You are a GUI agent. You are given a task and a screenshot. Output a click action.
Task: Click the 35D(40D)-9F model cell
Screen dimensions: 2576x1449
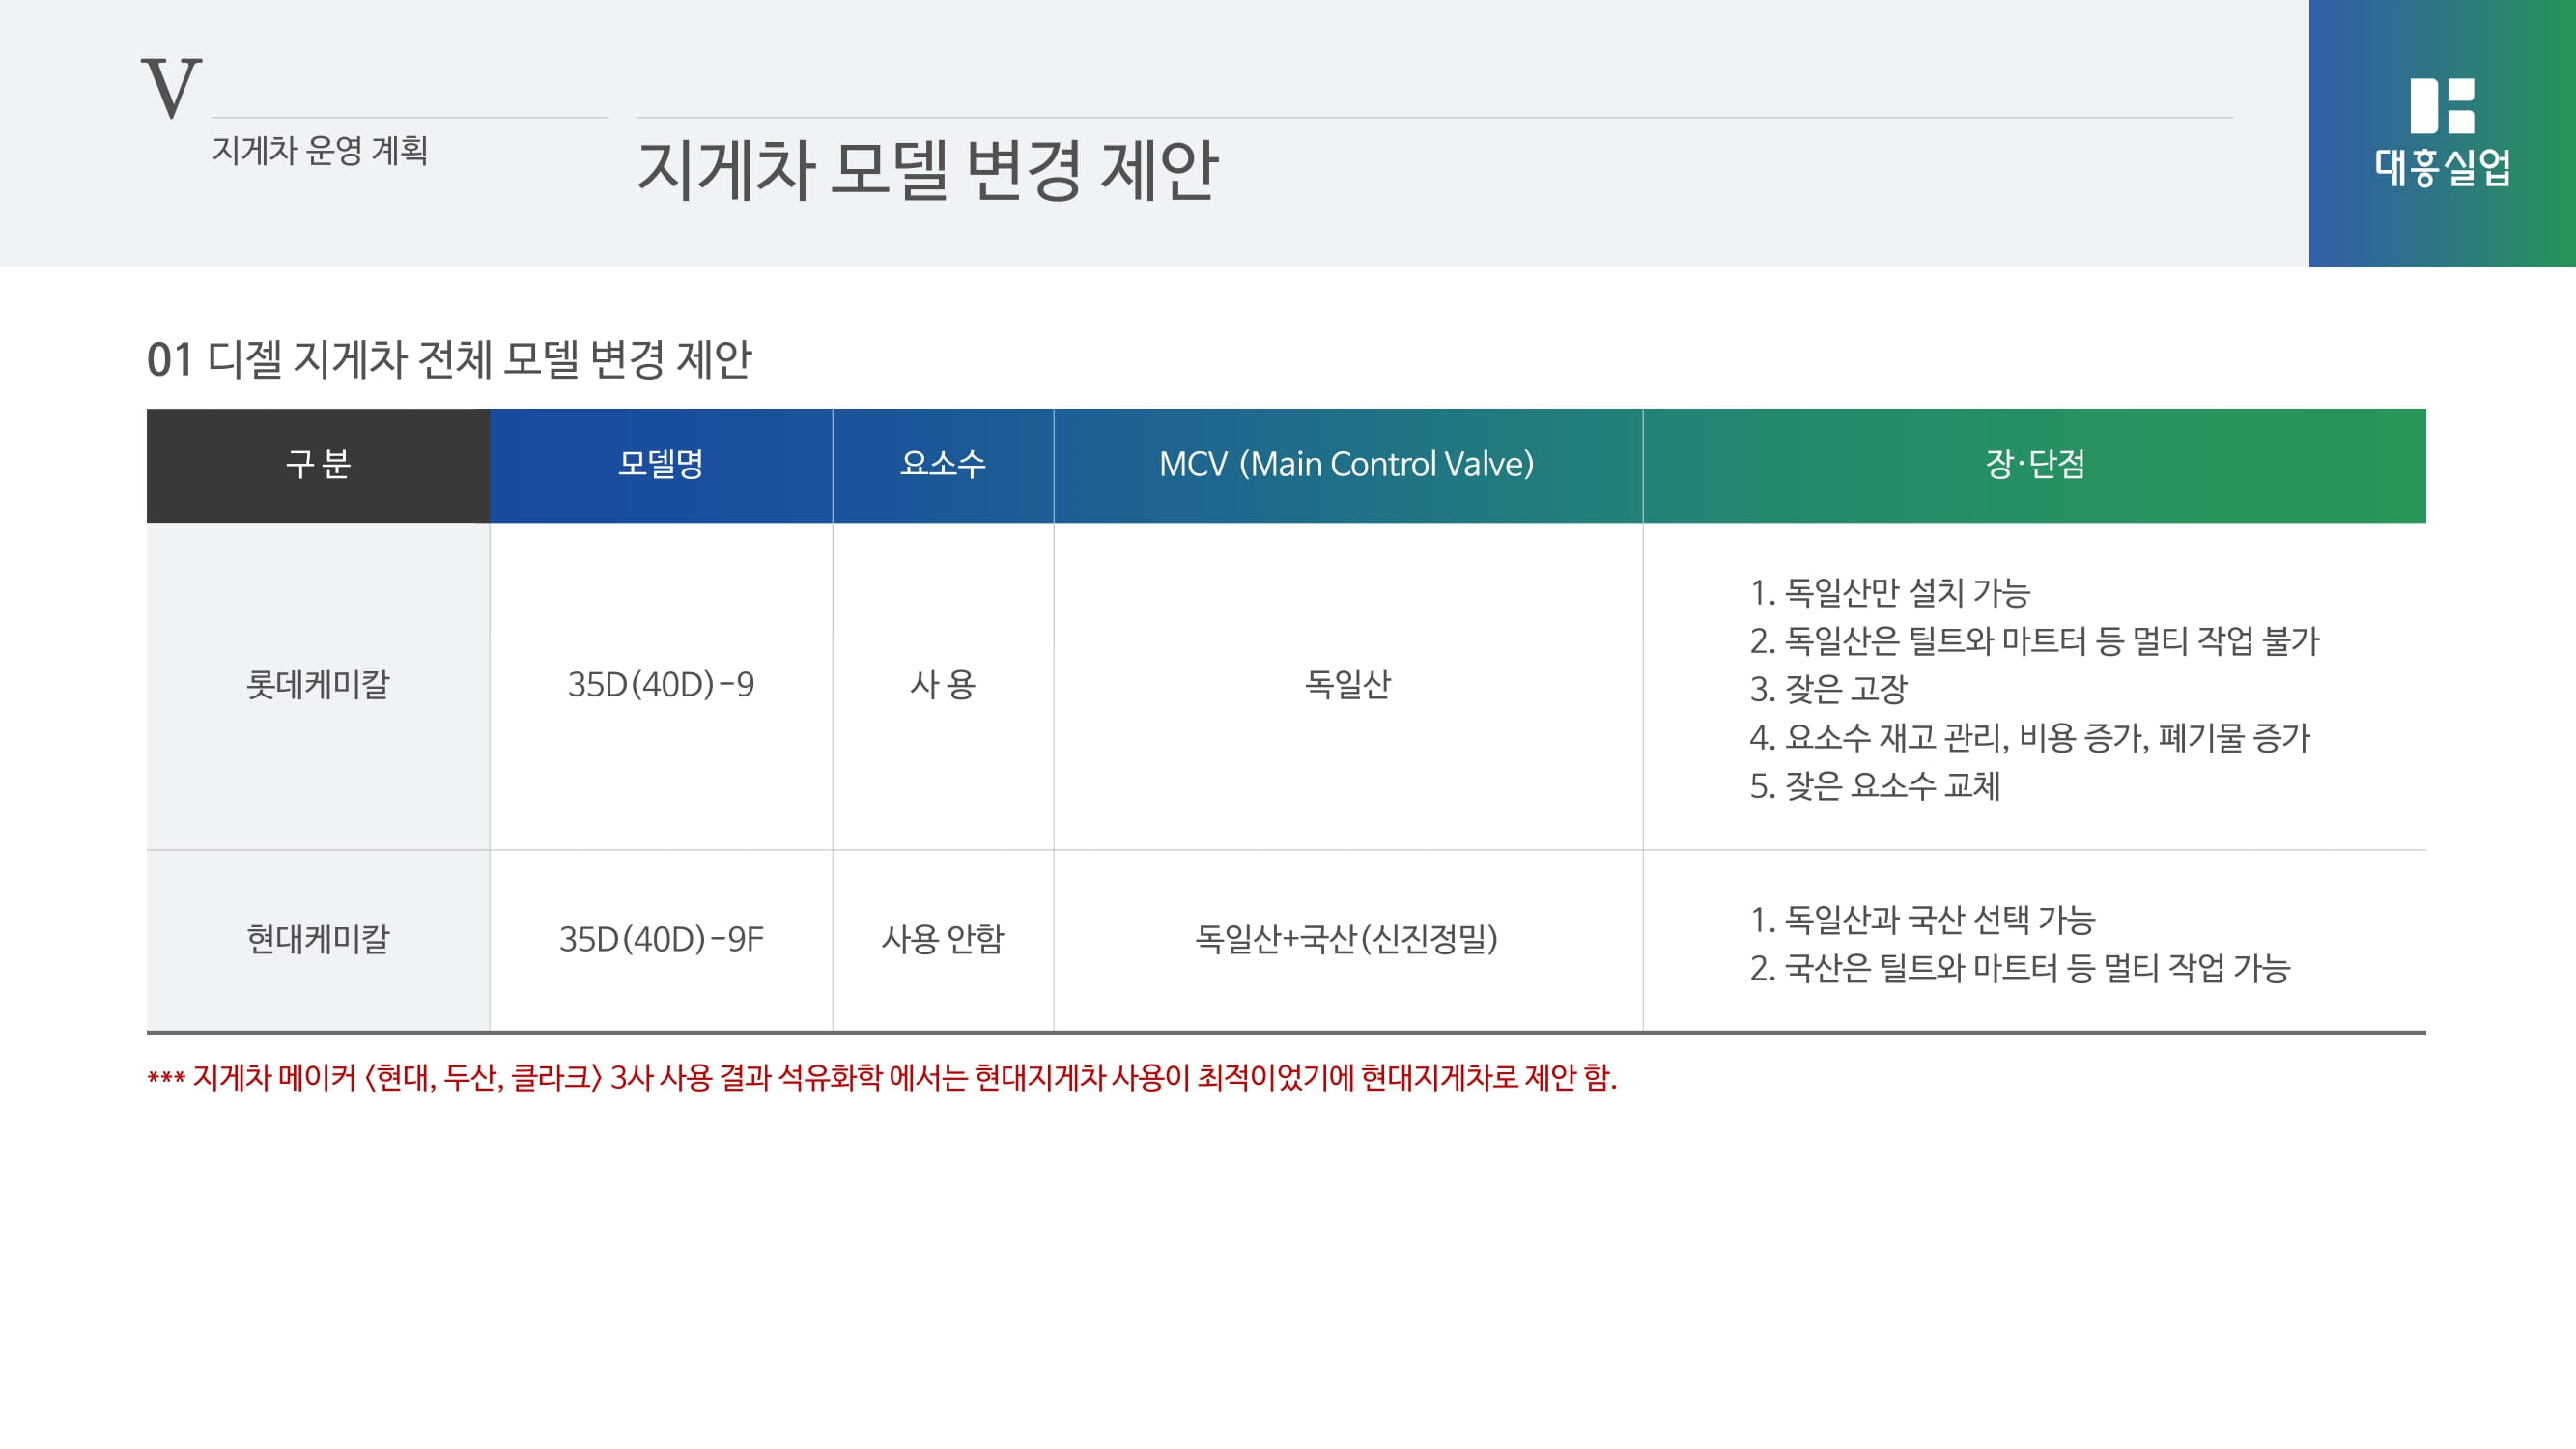[660, 939]
